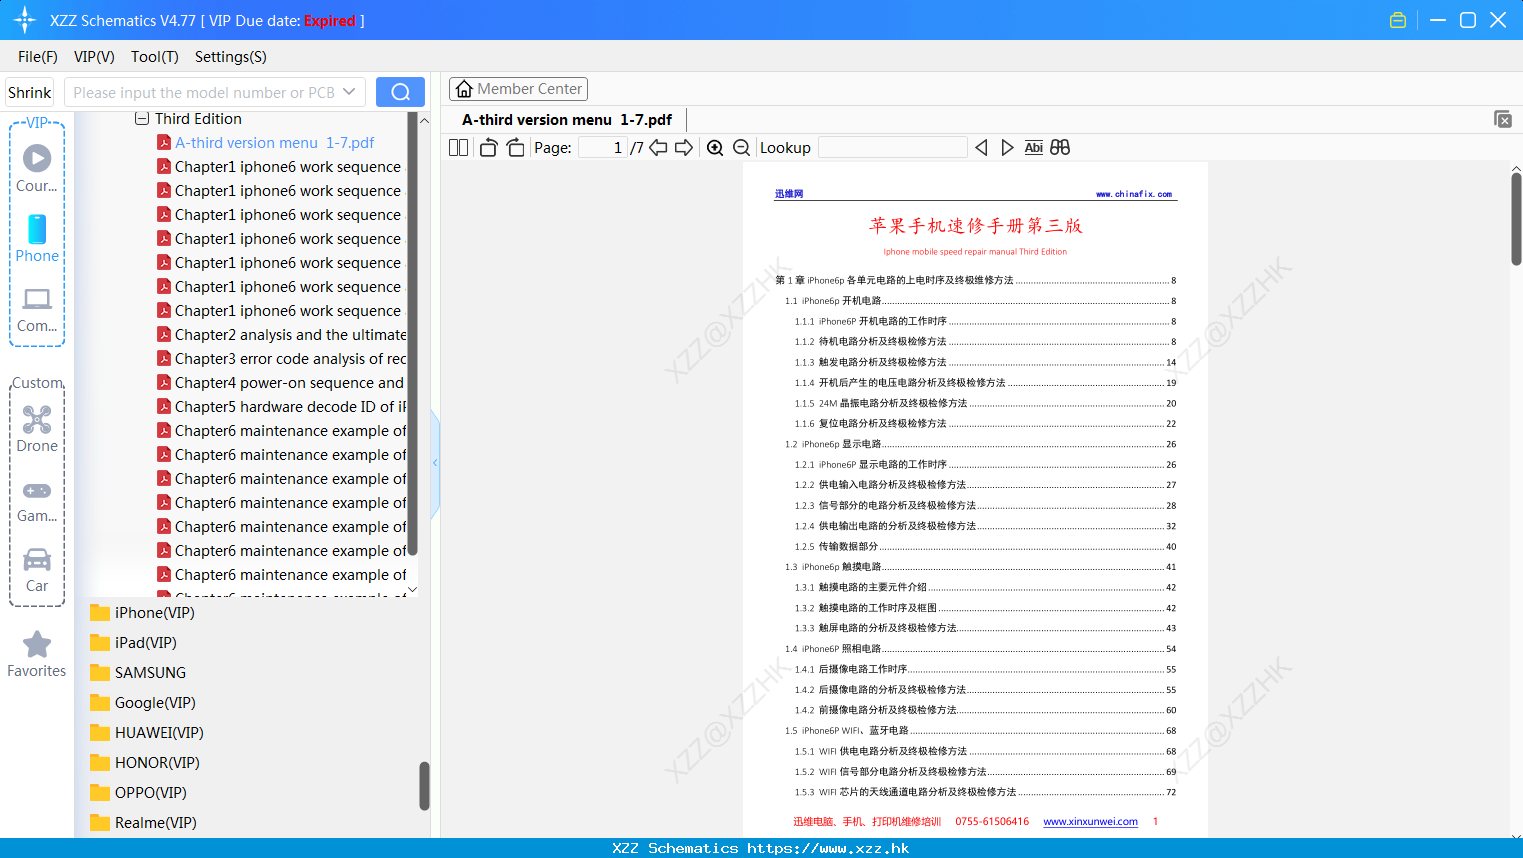Click the https://www.xzz.hk status bar text
Image resolution: width=1523 pixels, height=858 pixels.
click(x=828, y=848)
